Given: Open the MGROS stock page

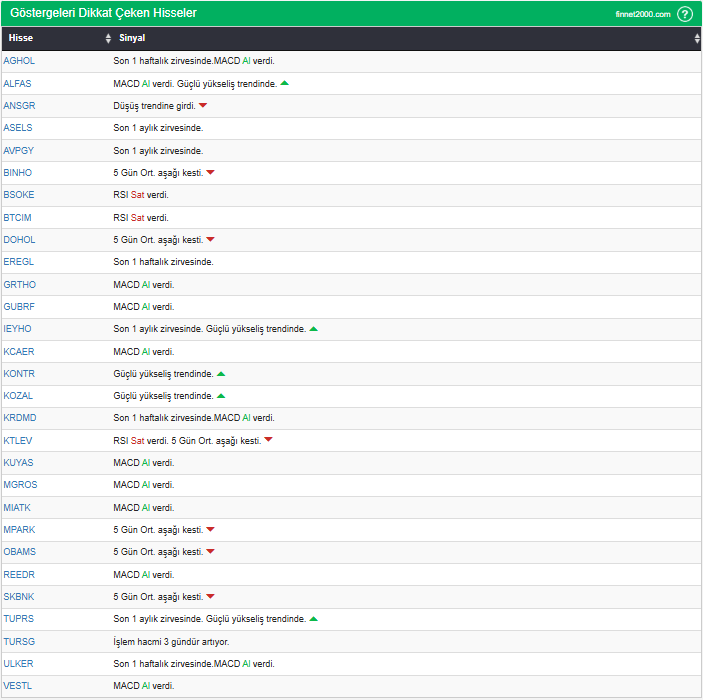Looking at the screenshot, I should coord(20,485).
